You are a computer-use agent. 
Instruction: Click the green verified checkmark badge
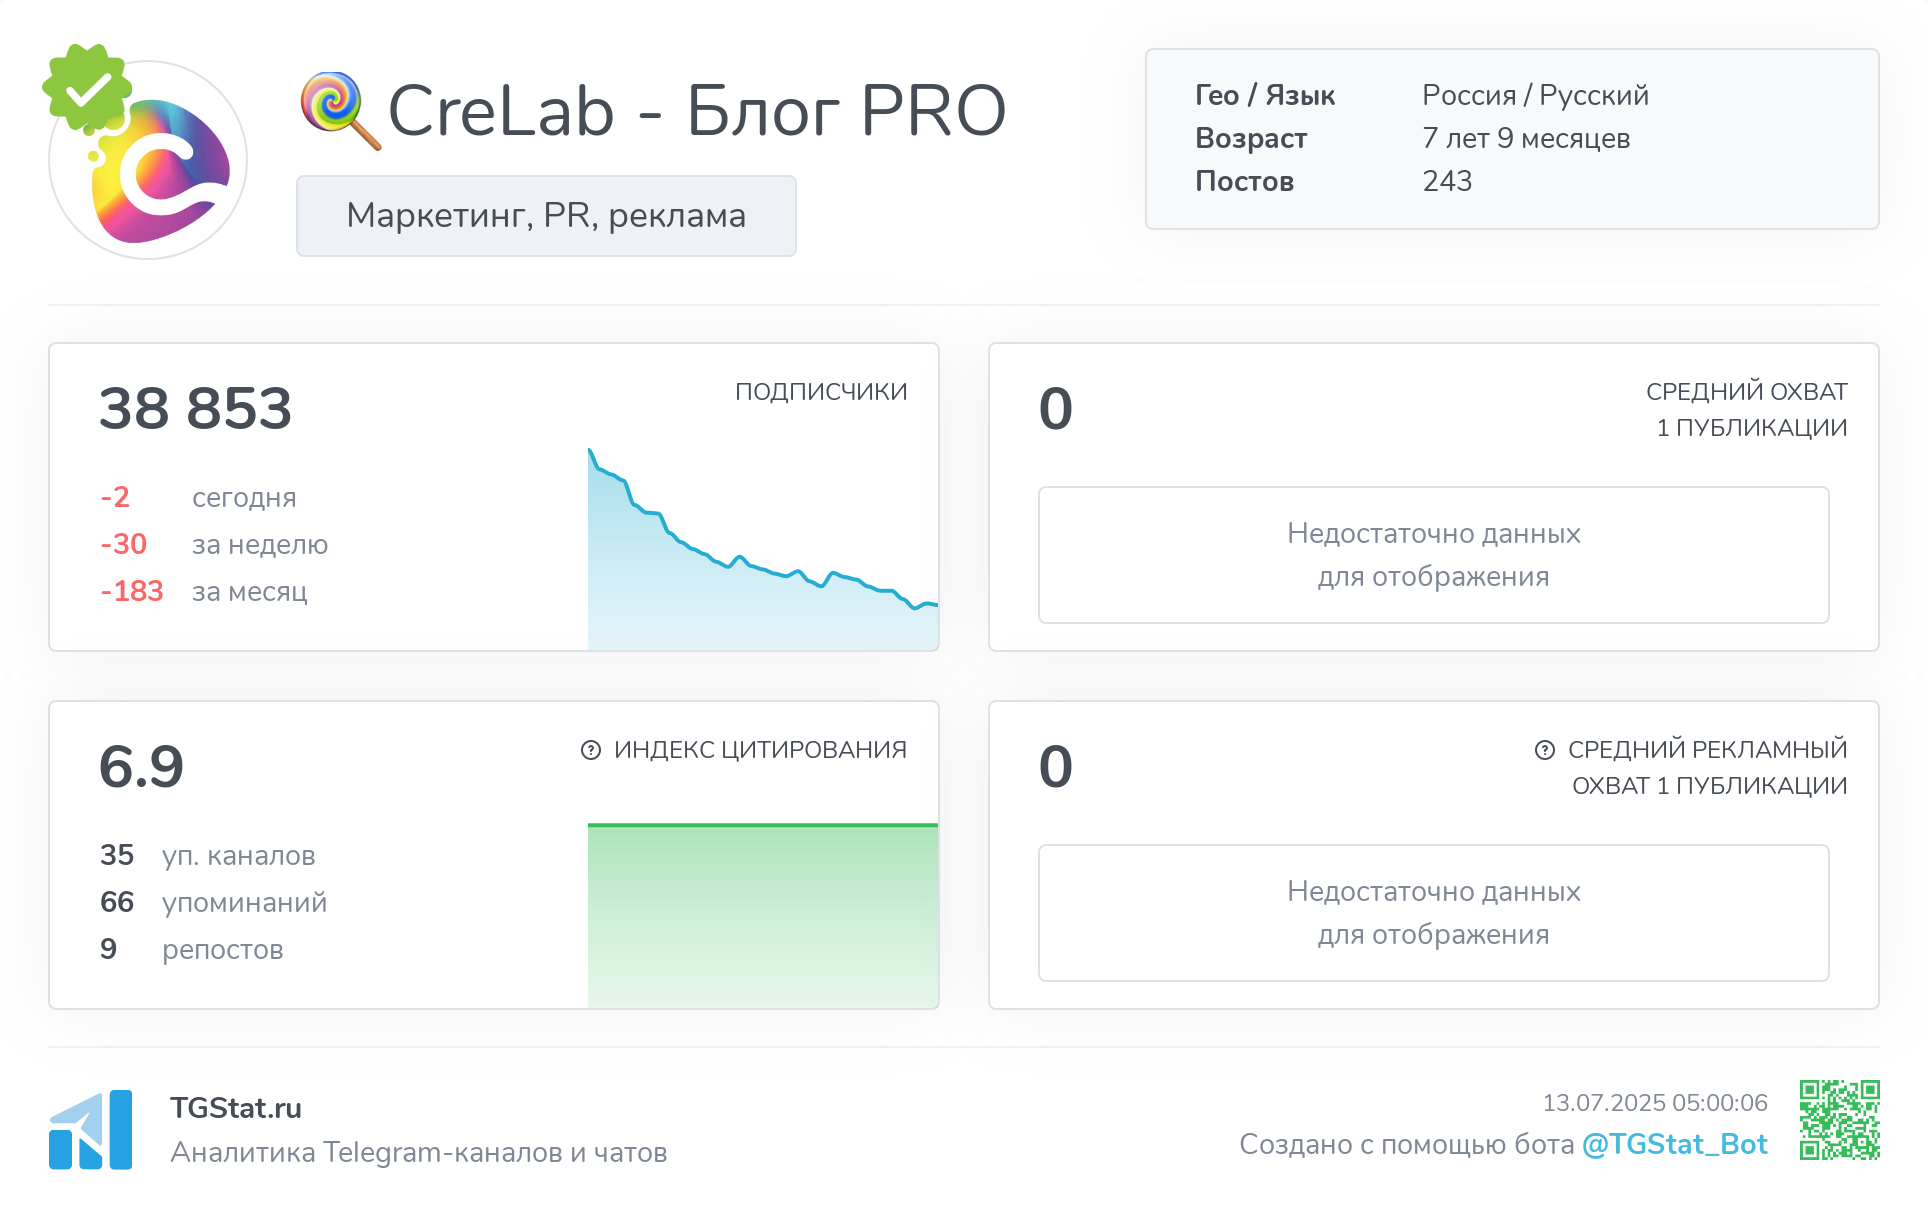87,87
